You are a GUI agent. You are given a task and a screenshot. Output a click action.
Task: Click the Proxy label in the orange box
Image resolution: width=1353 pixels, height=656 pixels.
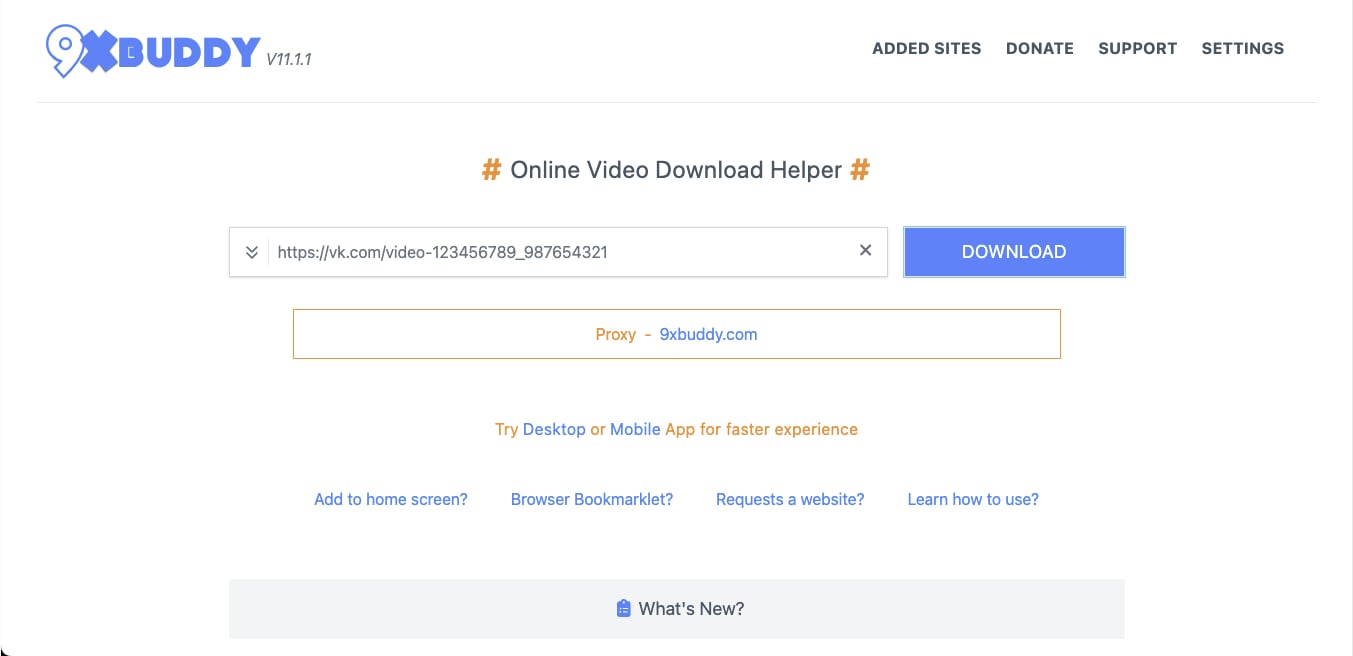click(x=615, y=334)
